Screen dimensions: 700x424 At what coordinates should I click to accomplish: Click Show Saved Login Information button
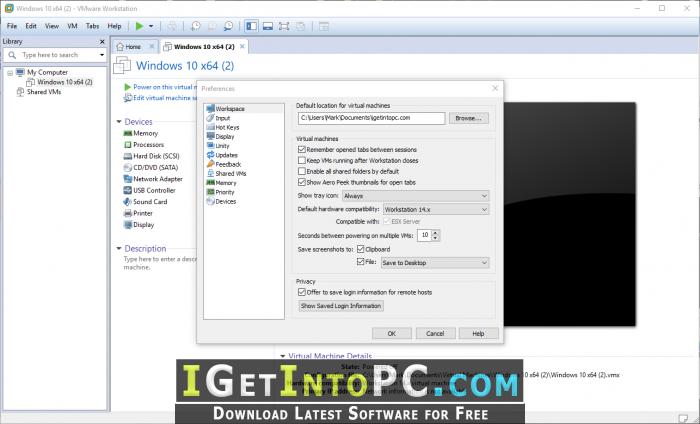[x=341, y=306]
